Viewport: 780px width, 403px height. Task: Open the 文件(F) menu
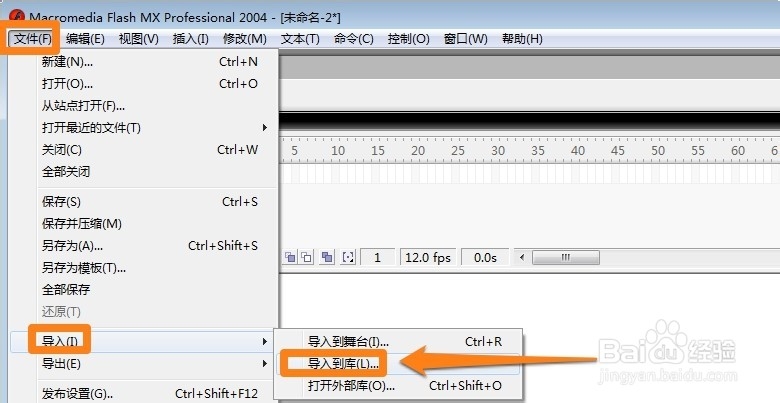[x=33, y=39]
